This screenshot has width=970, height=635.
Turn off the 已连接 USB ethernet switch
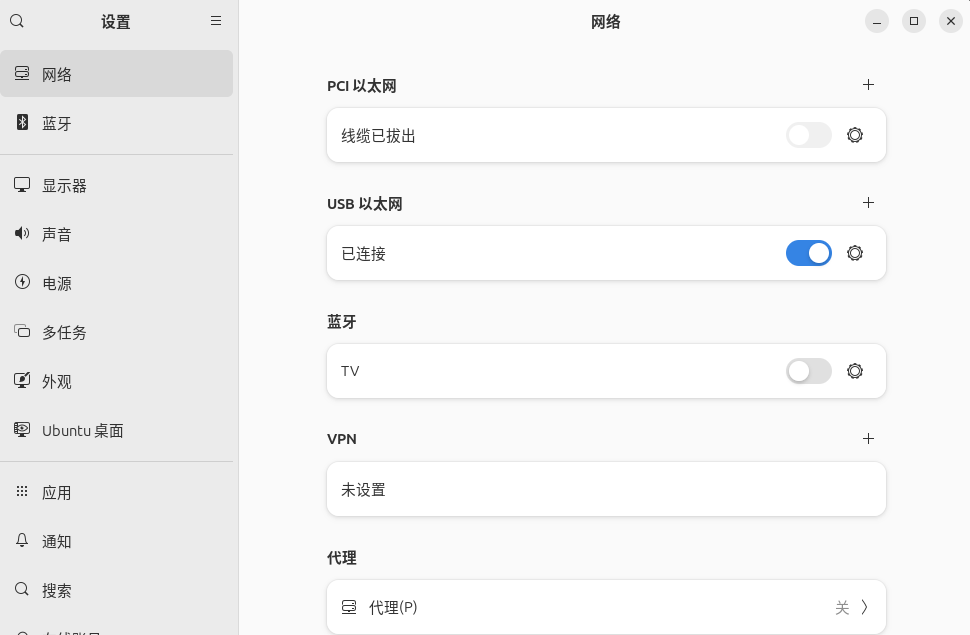point(808,253)
